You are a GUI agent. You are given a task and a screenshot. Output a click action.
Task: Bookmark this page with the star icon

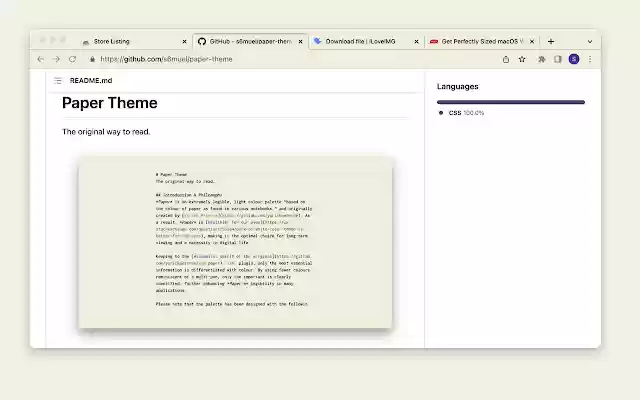(x=522, y=59)
